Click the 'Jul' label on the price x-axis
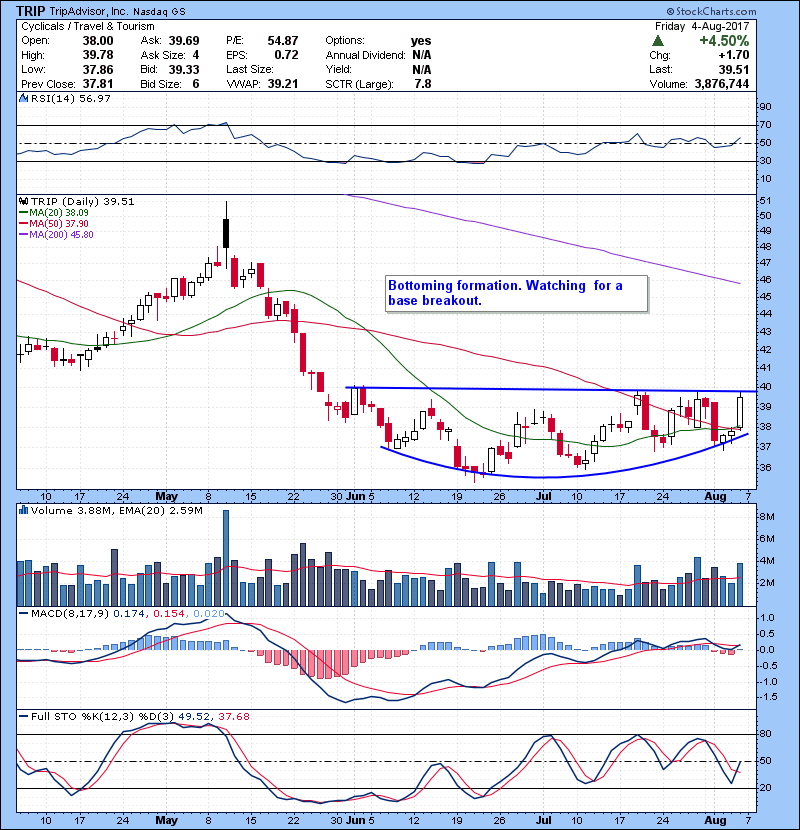 tap(544, 497)
